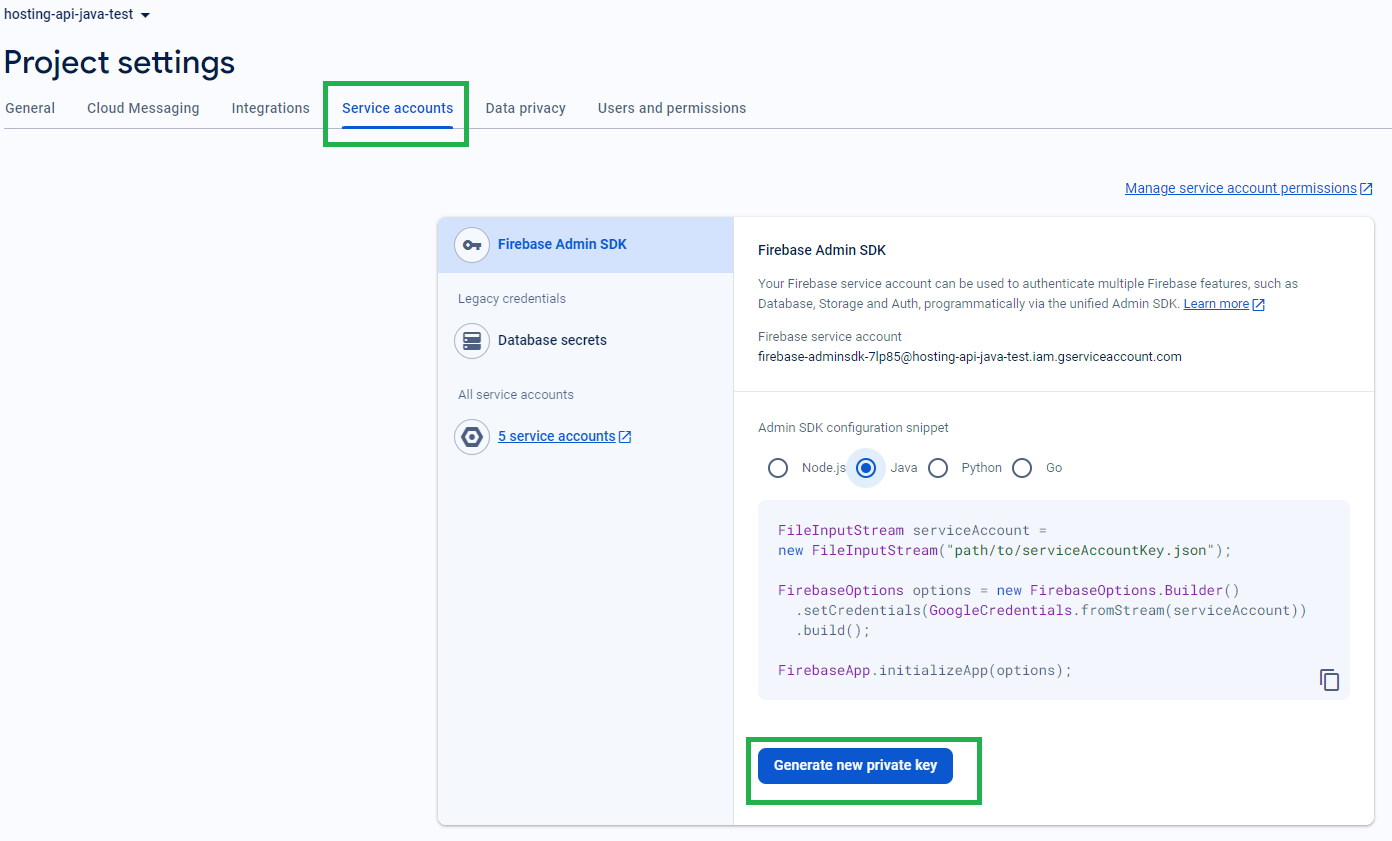
Task: Switch to the General tab
Action: [x=30, y=108]
